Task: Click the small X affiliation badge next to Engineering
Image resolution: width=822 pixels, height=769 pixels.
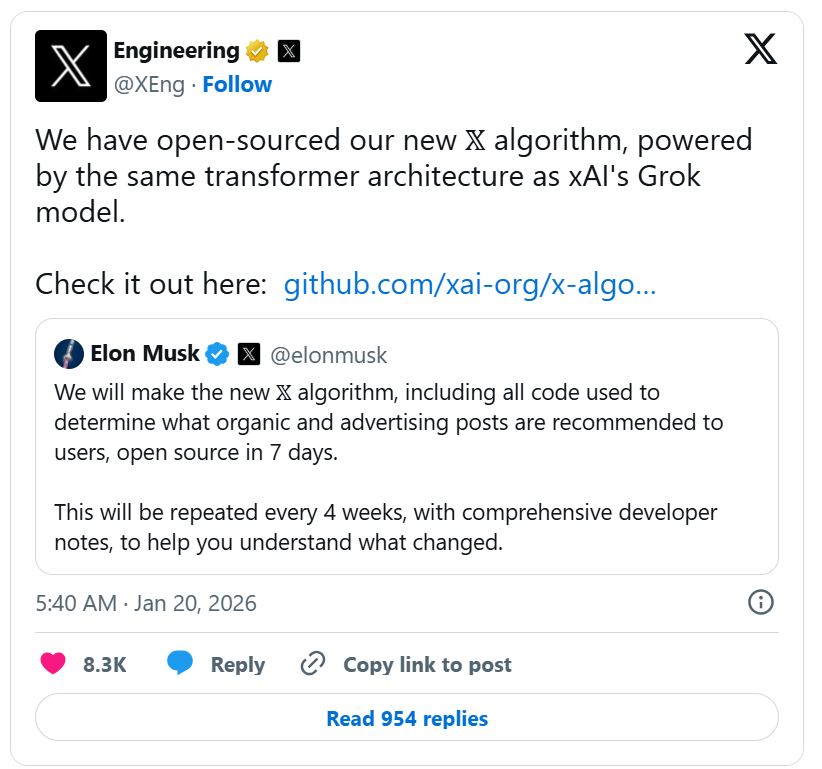Action: coord(288,51)
